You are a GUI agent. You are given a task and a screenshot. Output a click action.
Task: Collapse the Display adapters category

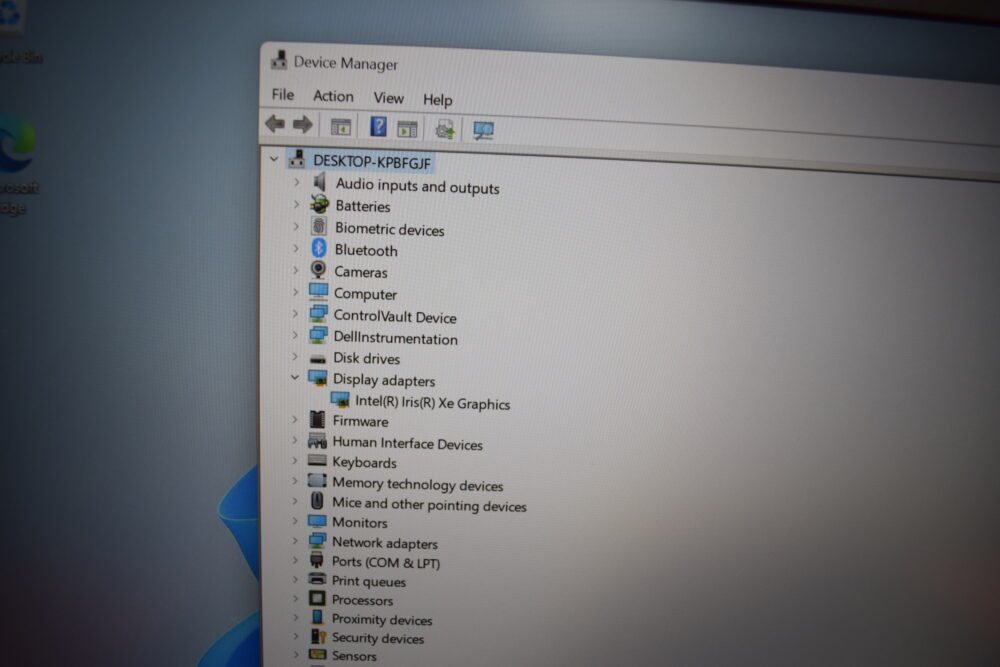295,377
